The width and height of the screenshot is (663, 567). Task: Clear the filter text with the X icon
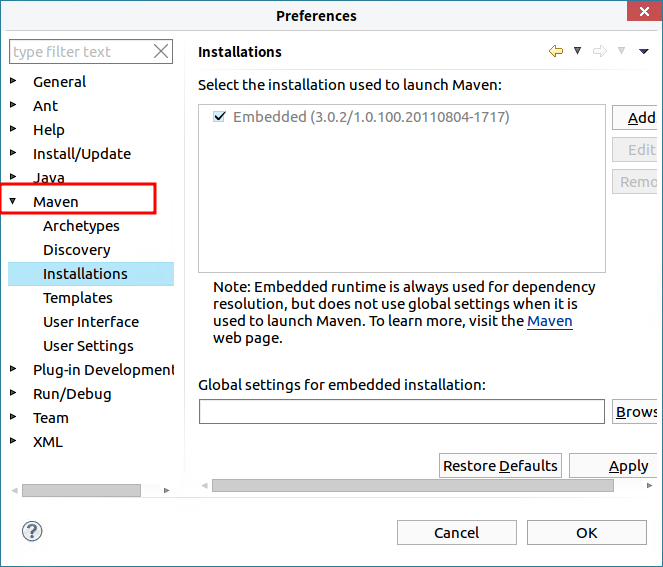coord(161,52)
